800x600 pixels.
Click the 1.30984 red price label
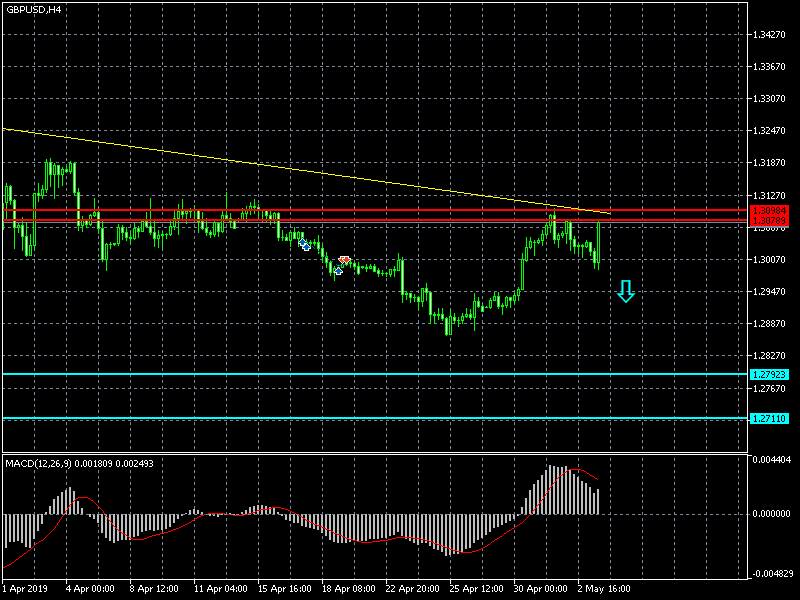pyautogui.click(x=769, y=210)
